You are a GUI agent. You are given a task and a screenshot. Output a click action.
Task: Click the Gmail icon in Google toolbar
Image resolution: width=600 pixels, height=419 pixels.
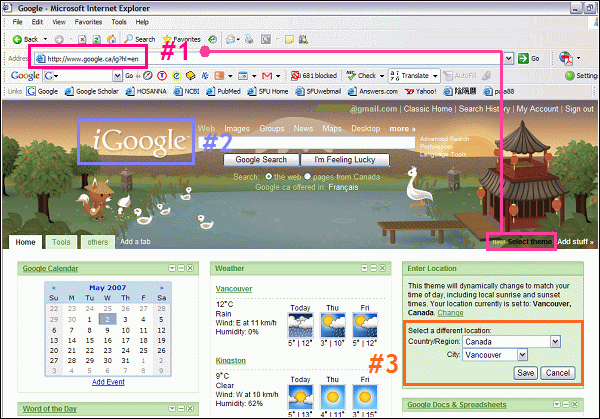tap(267, 76)
